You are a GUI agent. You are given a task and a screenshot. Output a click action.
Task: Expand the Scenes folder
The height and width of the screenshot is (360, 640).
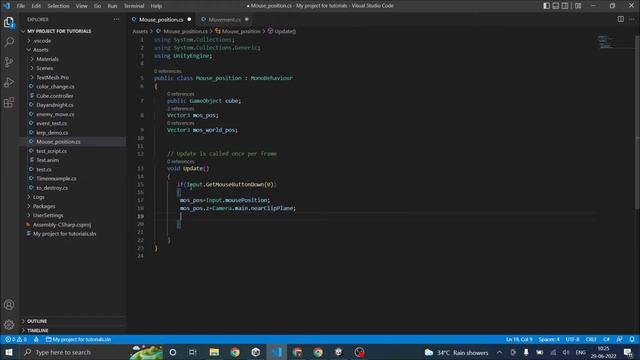pyautogui.click(x=42, y=68)
